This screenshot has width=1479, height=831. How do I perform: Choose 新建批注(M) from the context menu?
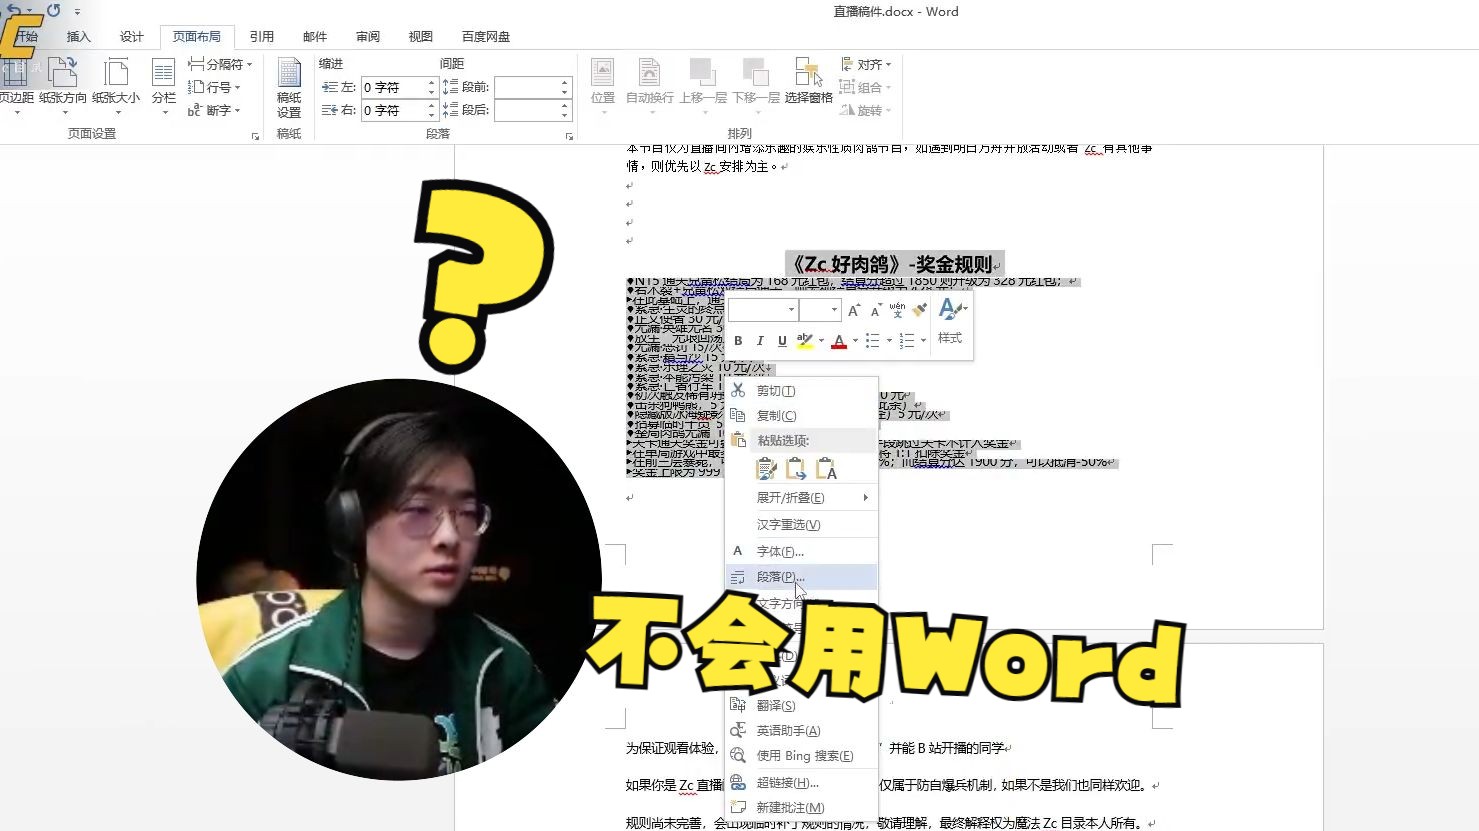click(801, 807)
